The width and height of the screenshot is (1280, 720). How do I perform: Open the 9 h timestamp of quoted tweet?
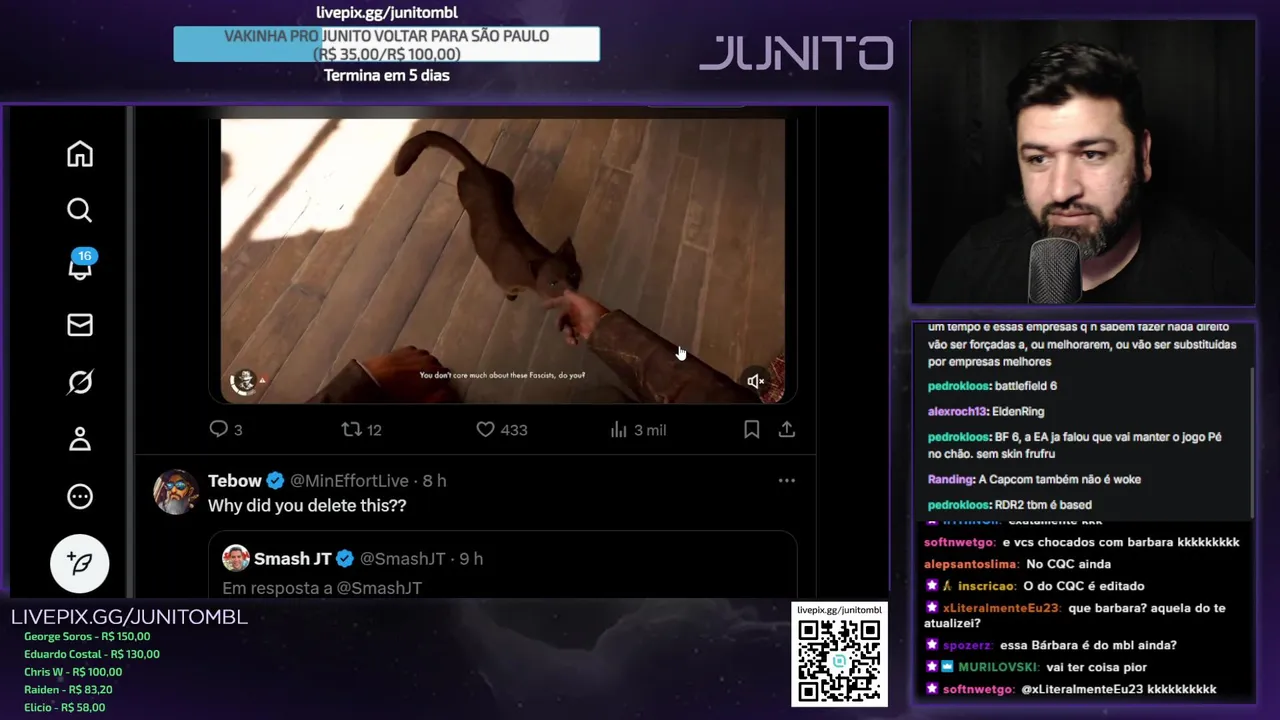471,559
